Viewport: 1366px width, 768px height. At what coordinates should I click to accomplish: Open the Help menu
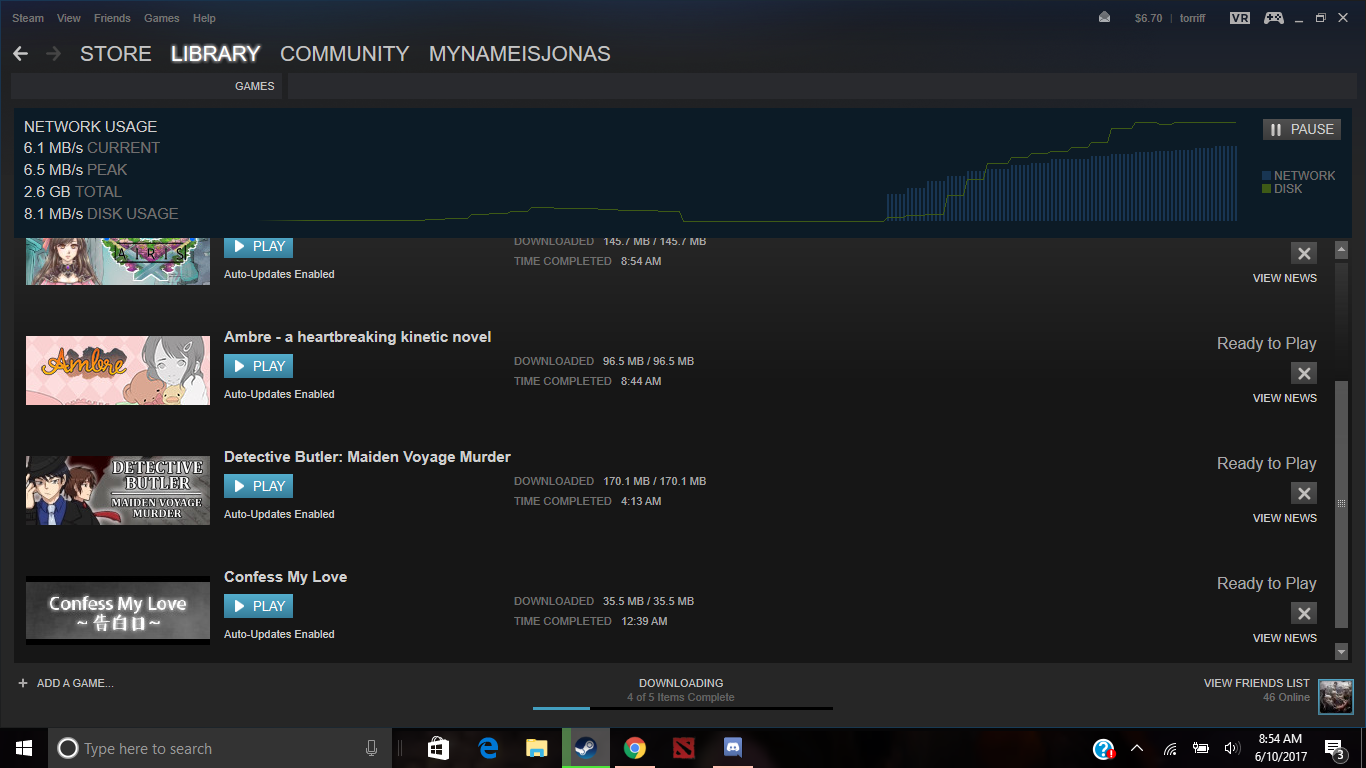[x=204, y=18]
